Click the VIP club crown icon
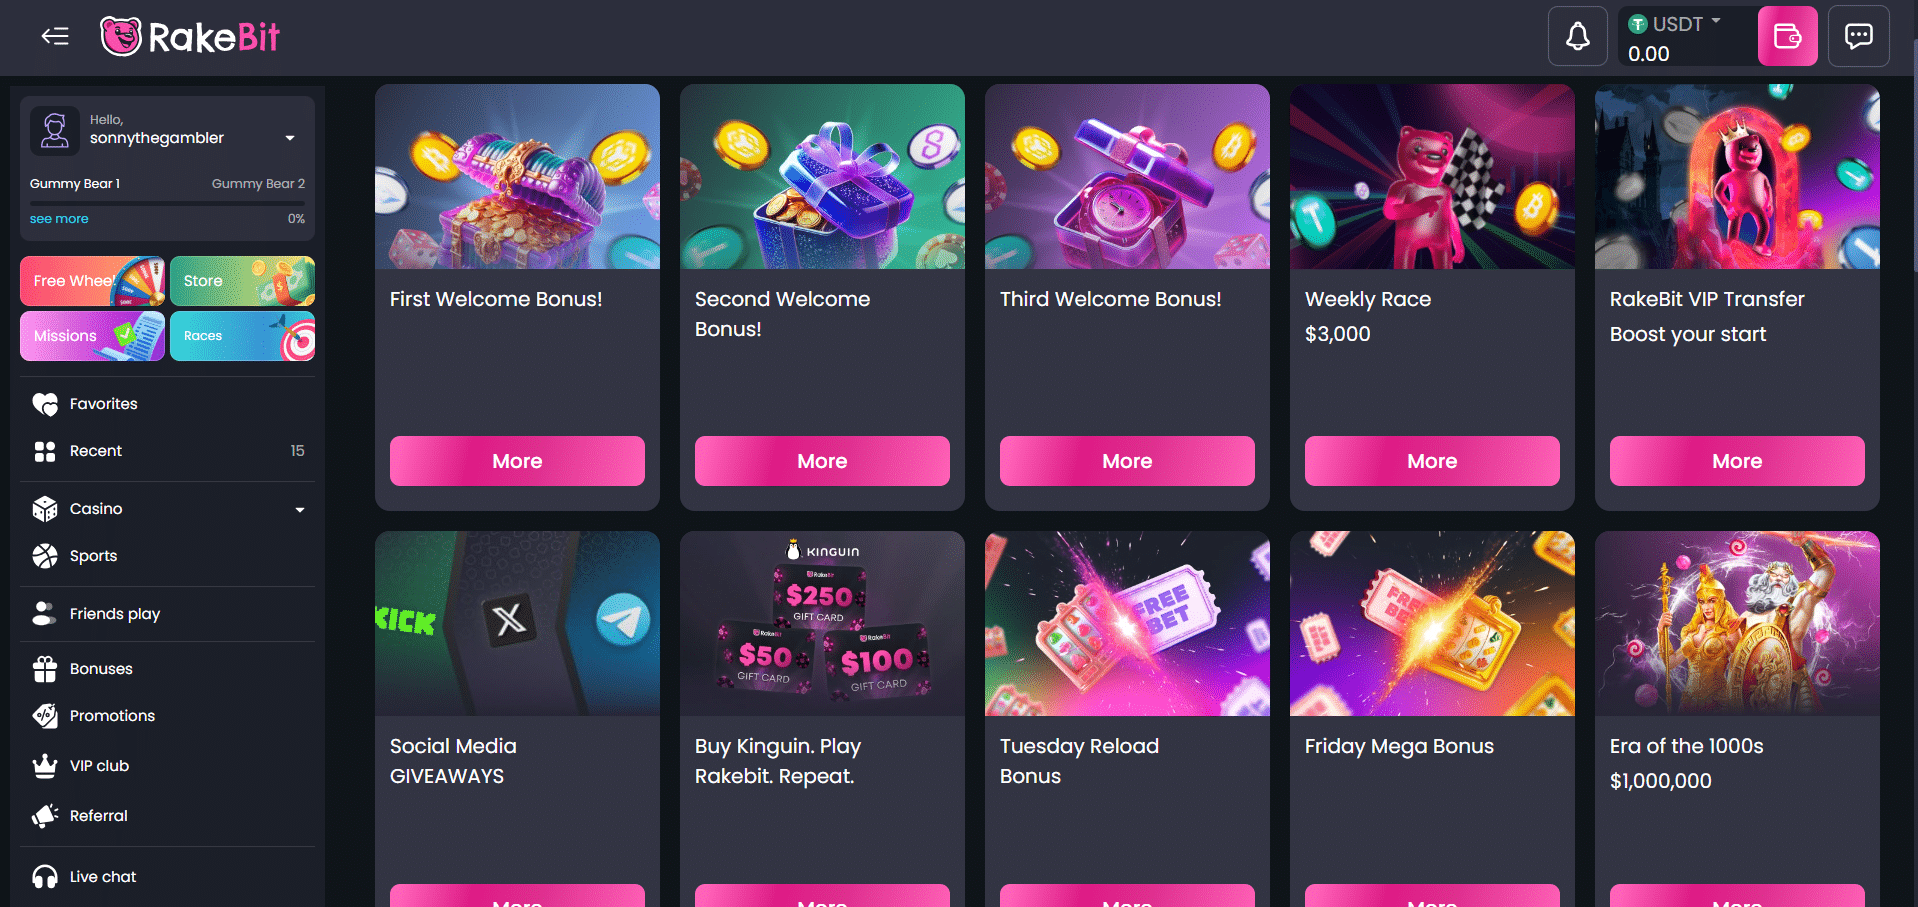The image size is (1918, 907). (45, 766)
